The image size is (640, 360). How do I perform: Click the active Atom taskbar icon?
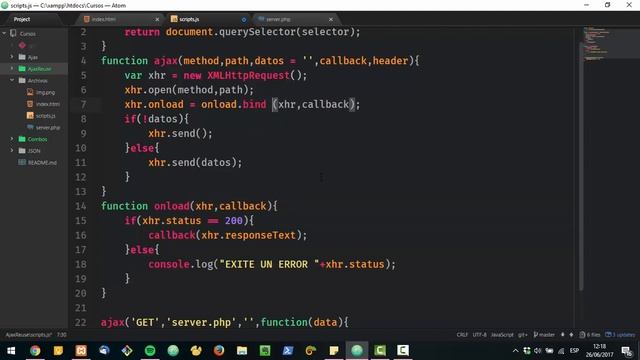tap(357, 351)
